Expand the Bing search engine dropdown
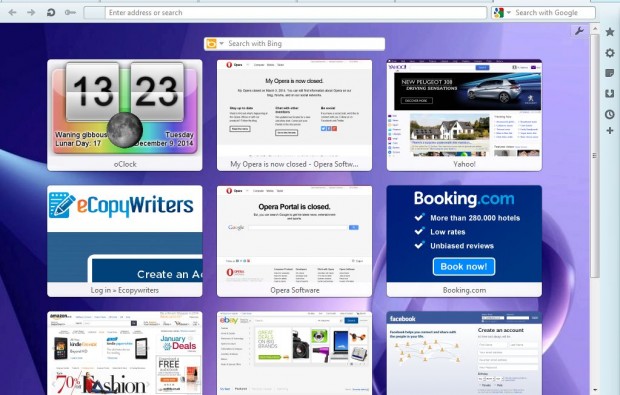Screen dimensions: 620x395 222,43
